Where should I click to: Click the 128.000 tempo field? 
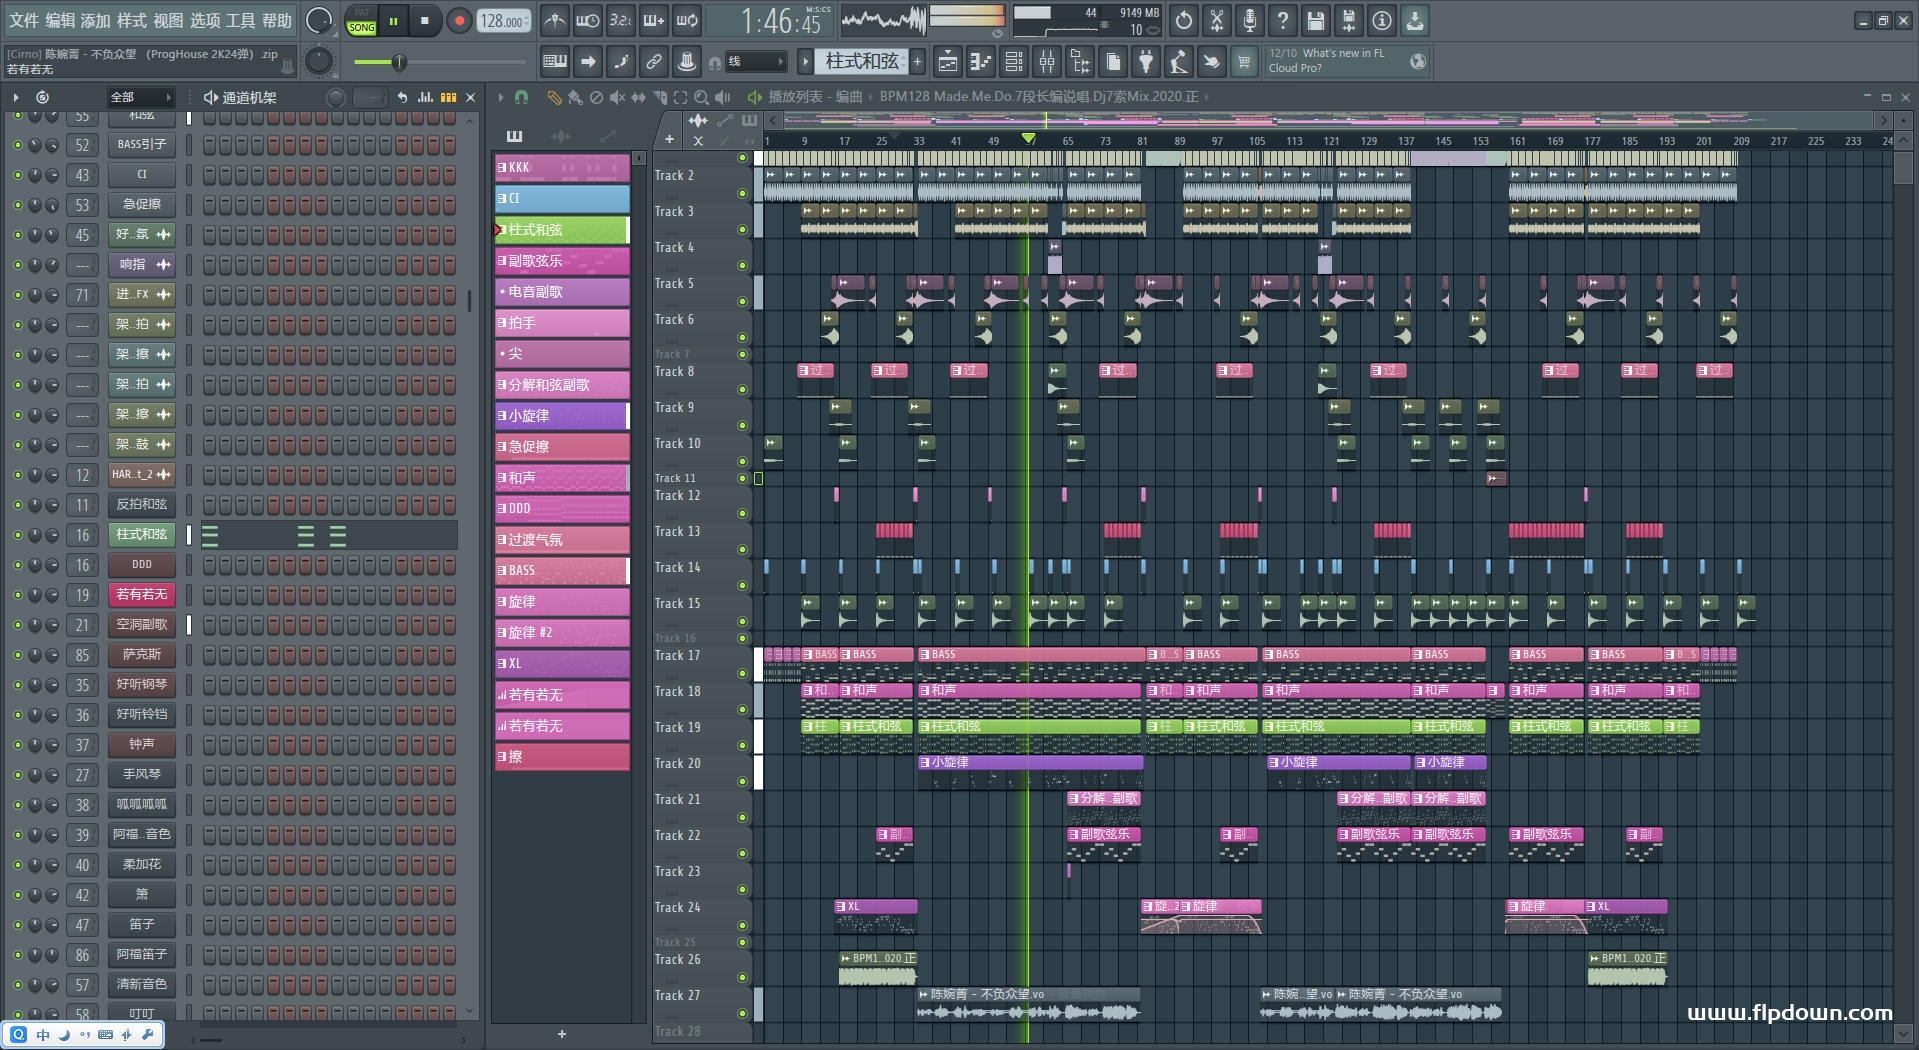[503, 21]
